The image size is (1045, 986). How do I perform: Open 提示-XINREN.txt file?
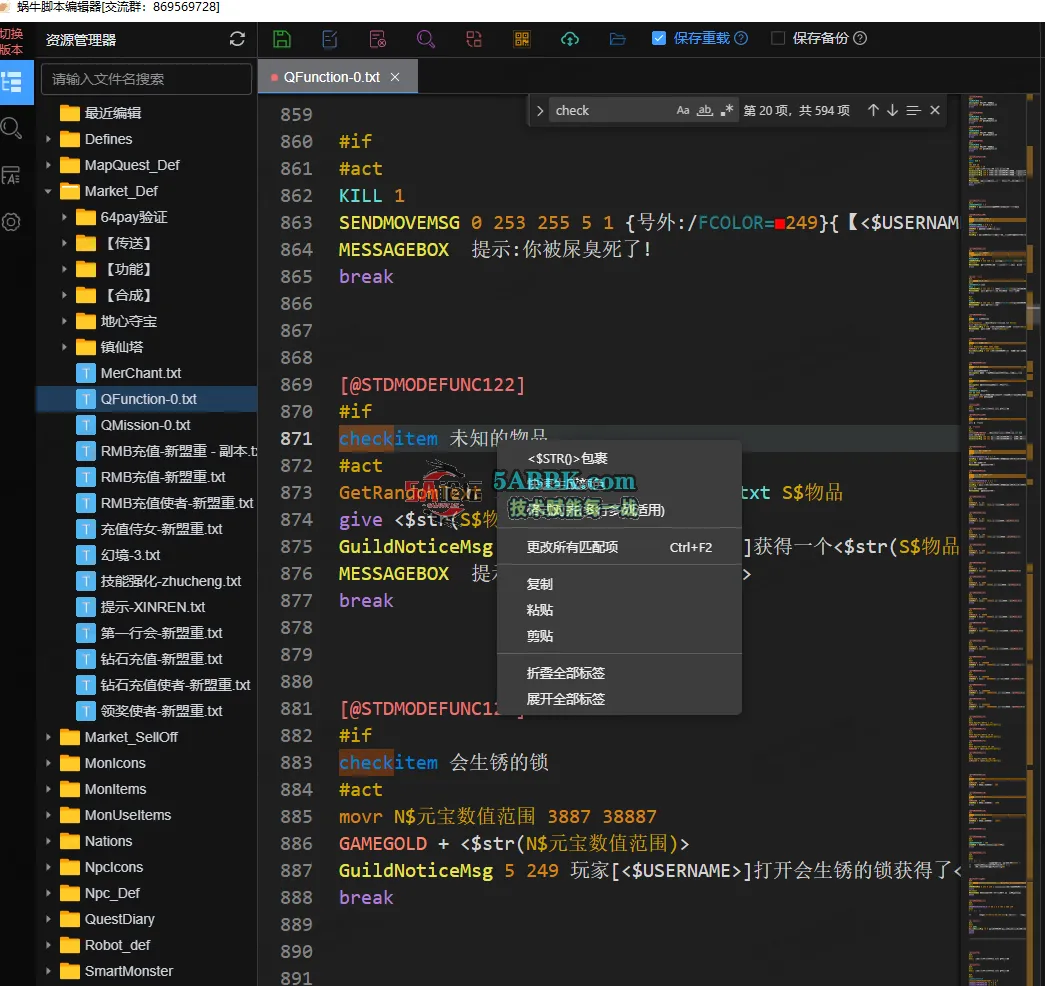(153, 607)
